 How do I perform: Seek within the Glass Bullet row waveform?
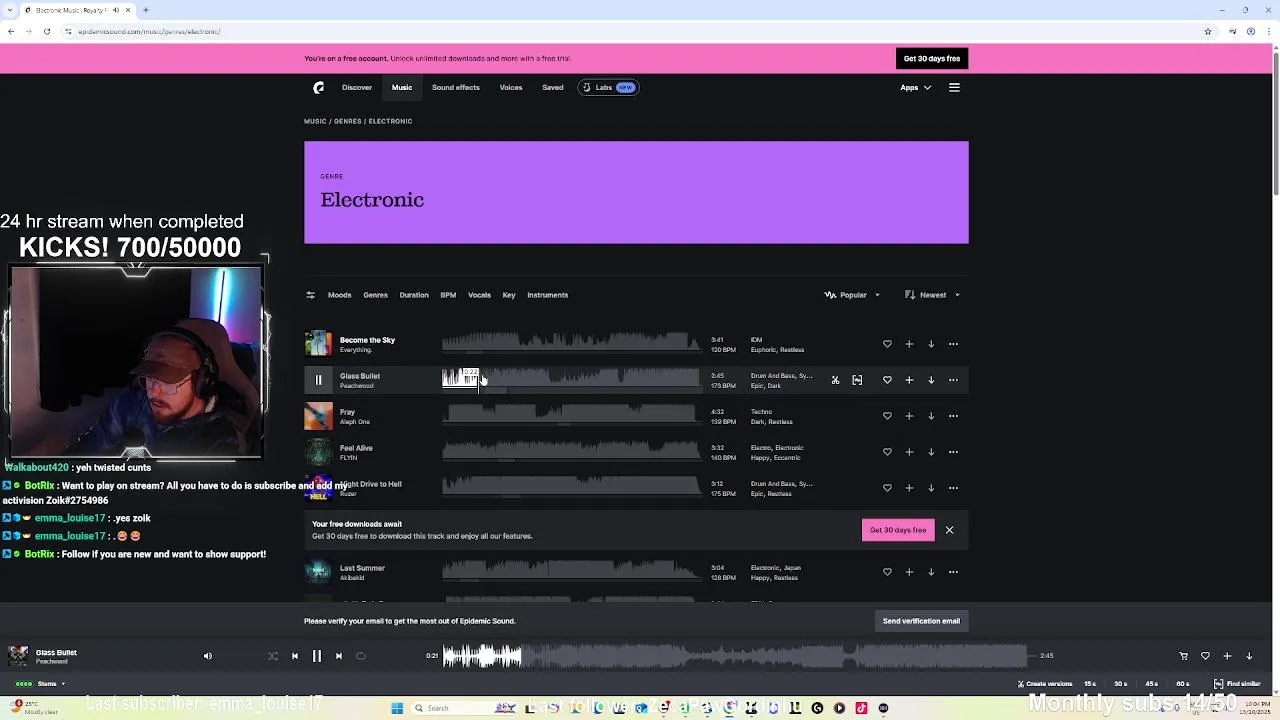coord(571,378)
